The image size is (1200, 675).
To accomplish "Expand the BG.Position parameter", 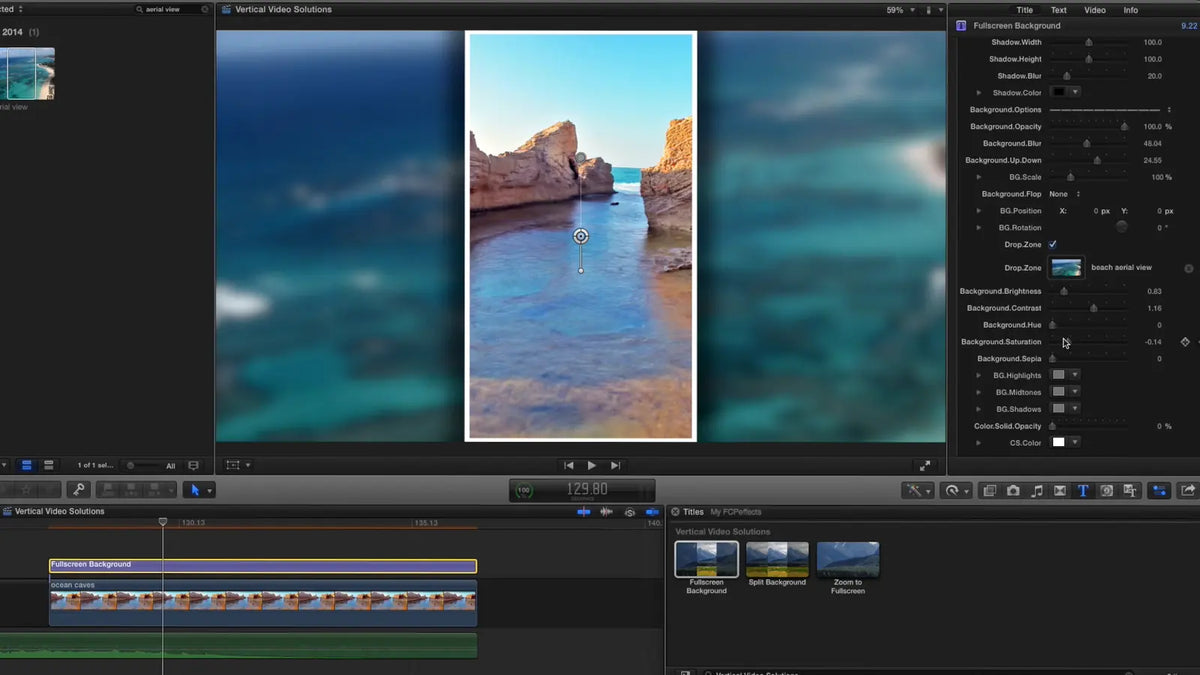I will point(979,211).
